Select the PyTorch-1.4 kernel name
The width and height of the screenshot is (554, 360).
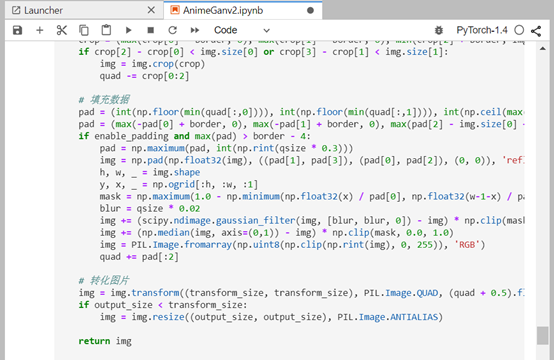pos(482,30)
